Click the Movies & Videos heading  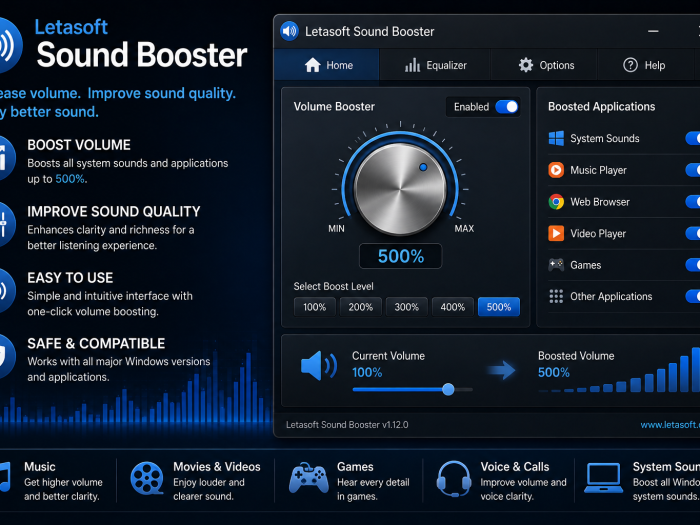217,467
